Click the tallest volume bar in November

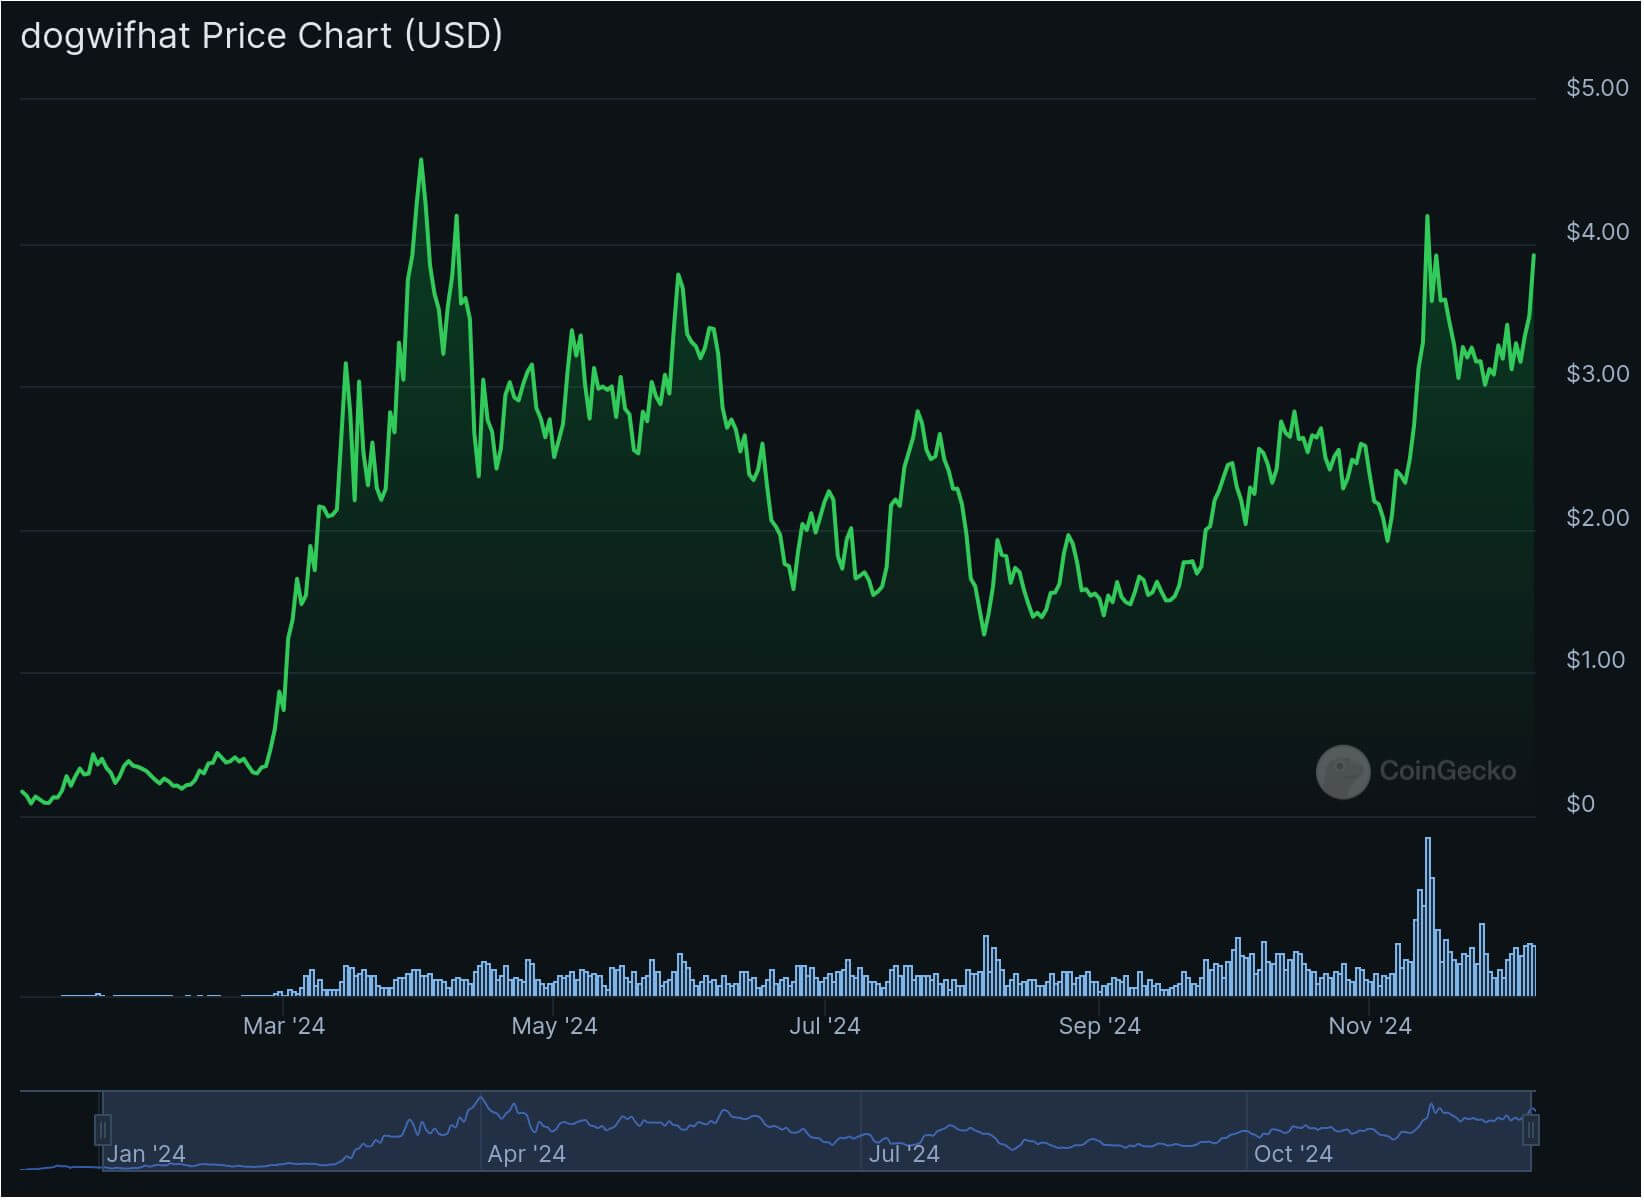[x=1427, y=917]
